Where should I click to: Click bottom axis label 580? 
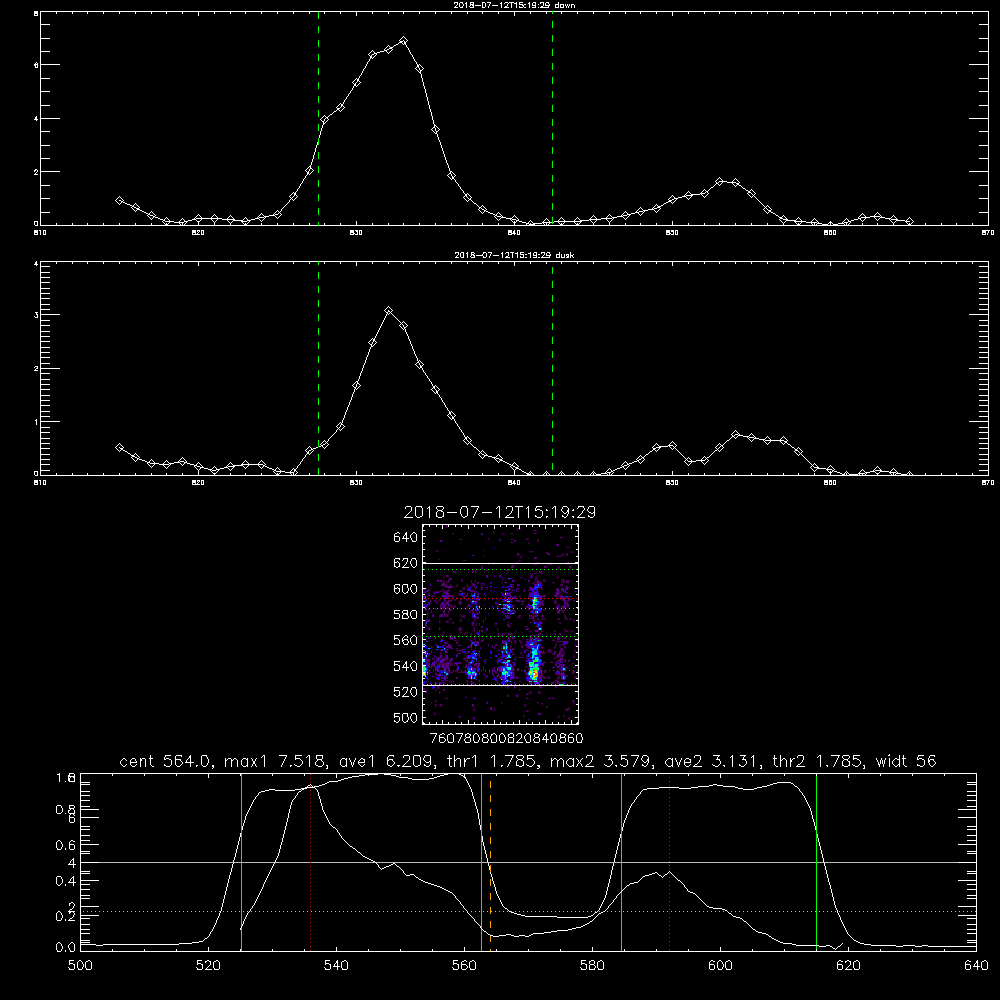coord(592,966)
